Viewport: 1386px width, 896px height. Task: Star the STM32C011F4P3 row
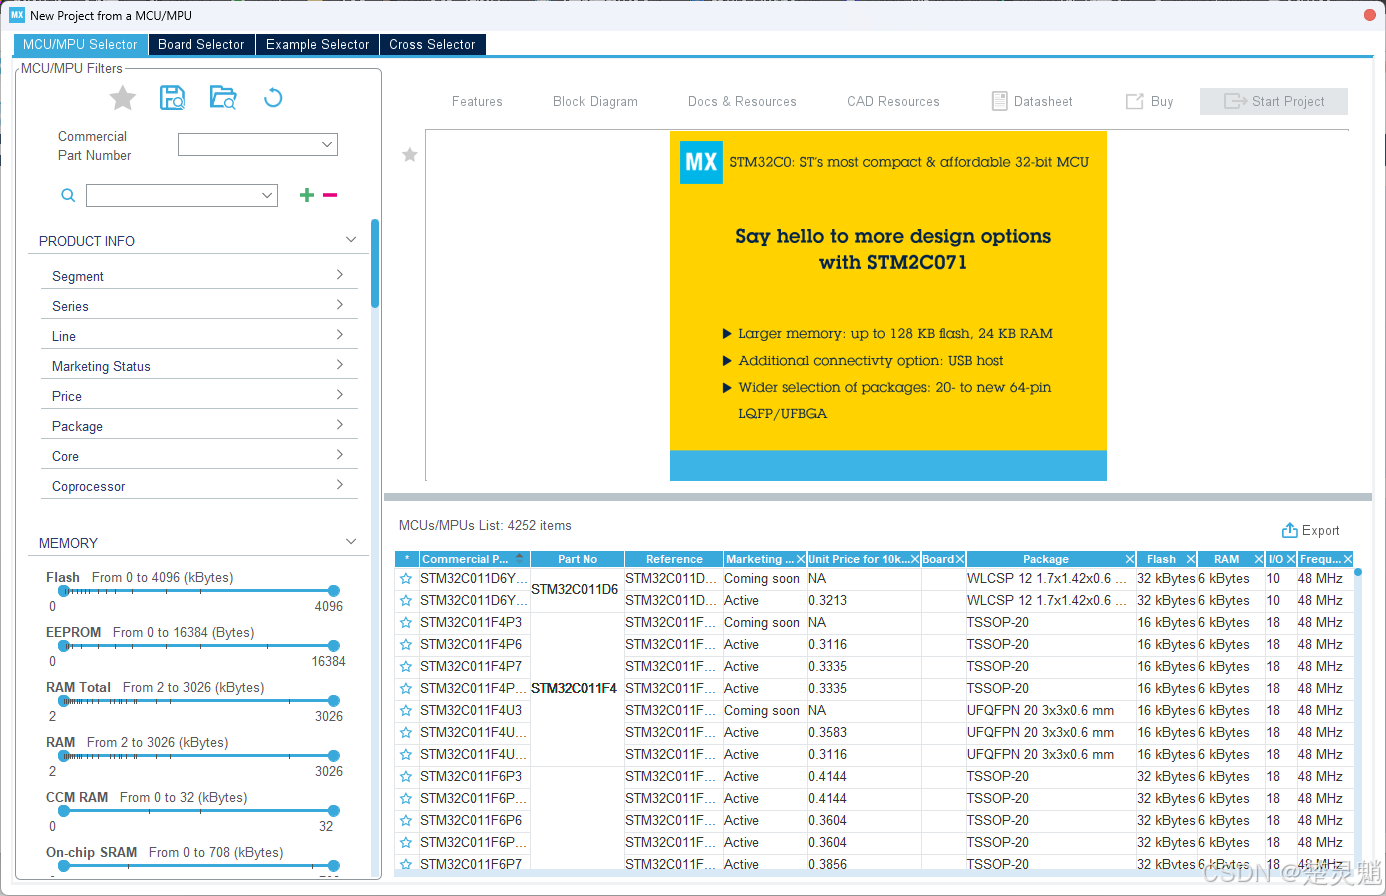pos(406,623)
